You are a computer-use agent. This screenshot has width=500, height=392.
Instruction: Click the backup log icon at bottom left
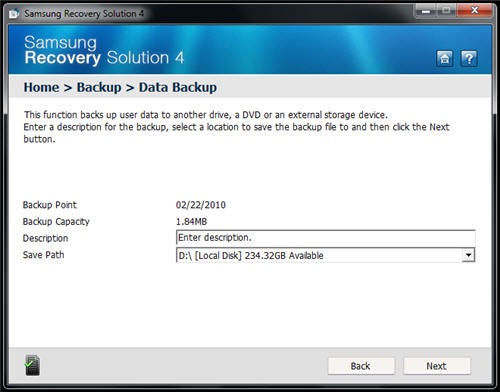pyautogui.click(x=32, y=365)
